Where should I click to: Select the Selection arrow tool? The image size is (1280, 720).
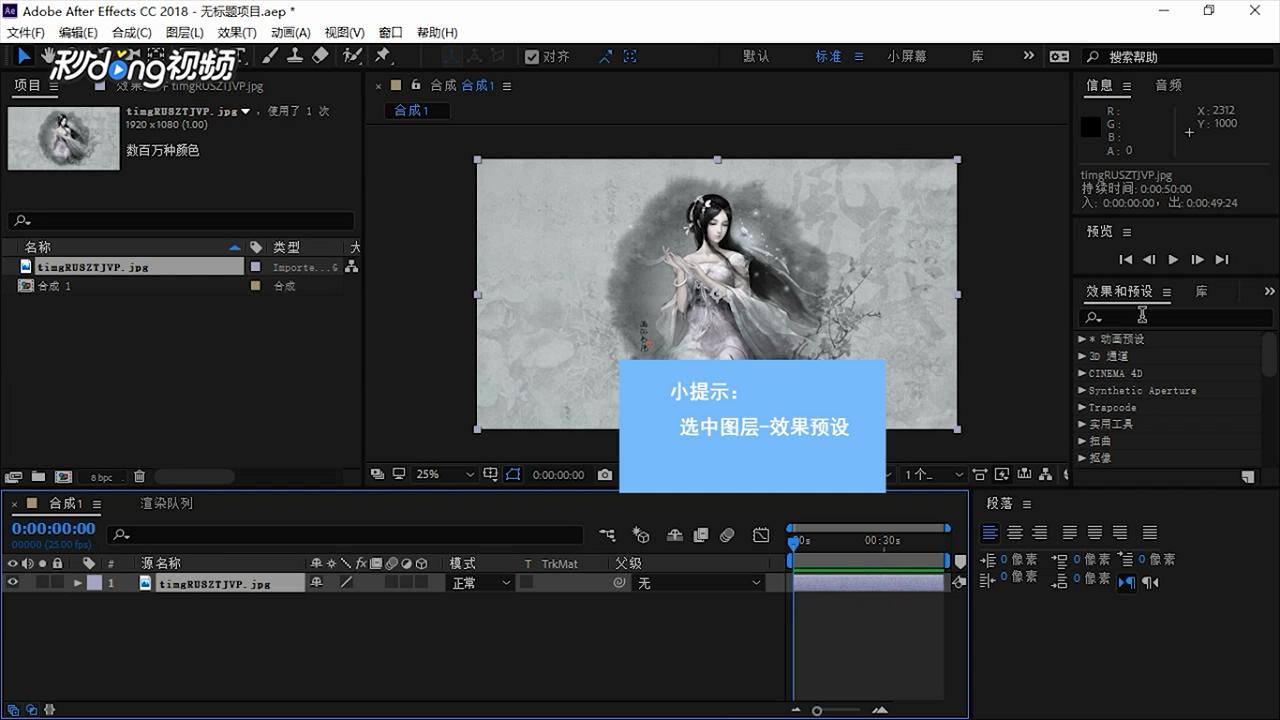[x=24, y=56]
